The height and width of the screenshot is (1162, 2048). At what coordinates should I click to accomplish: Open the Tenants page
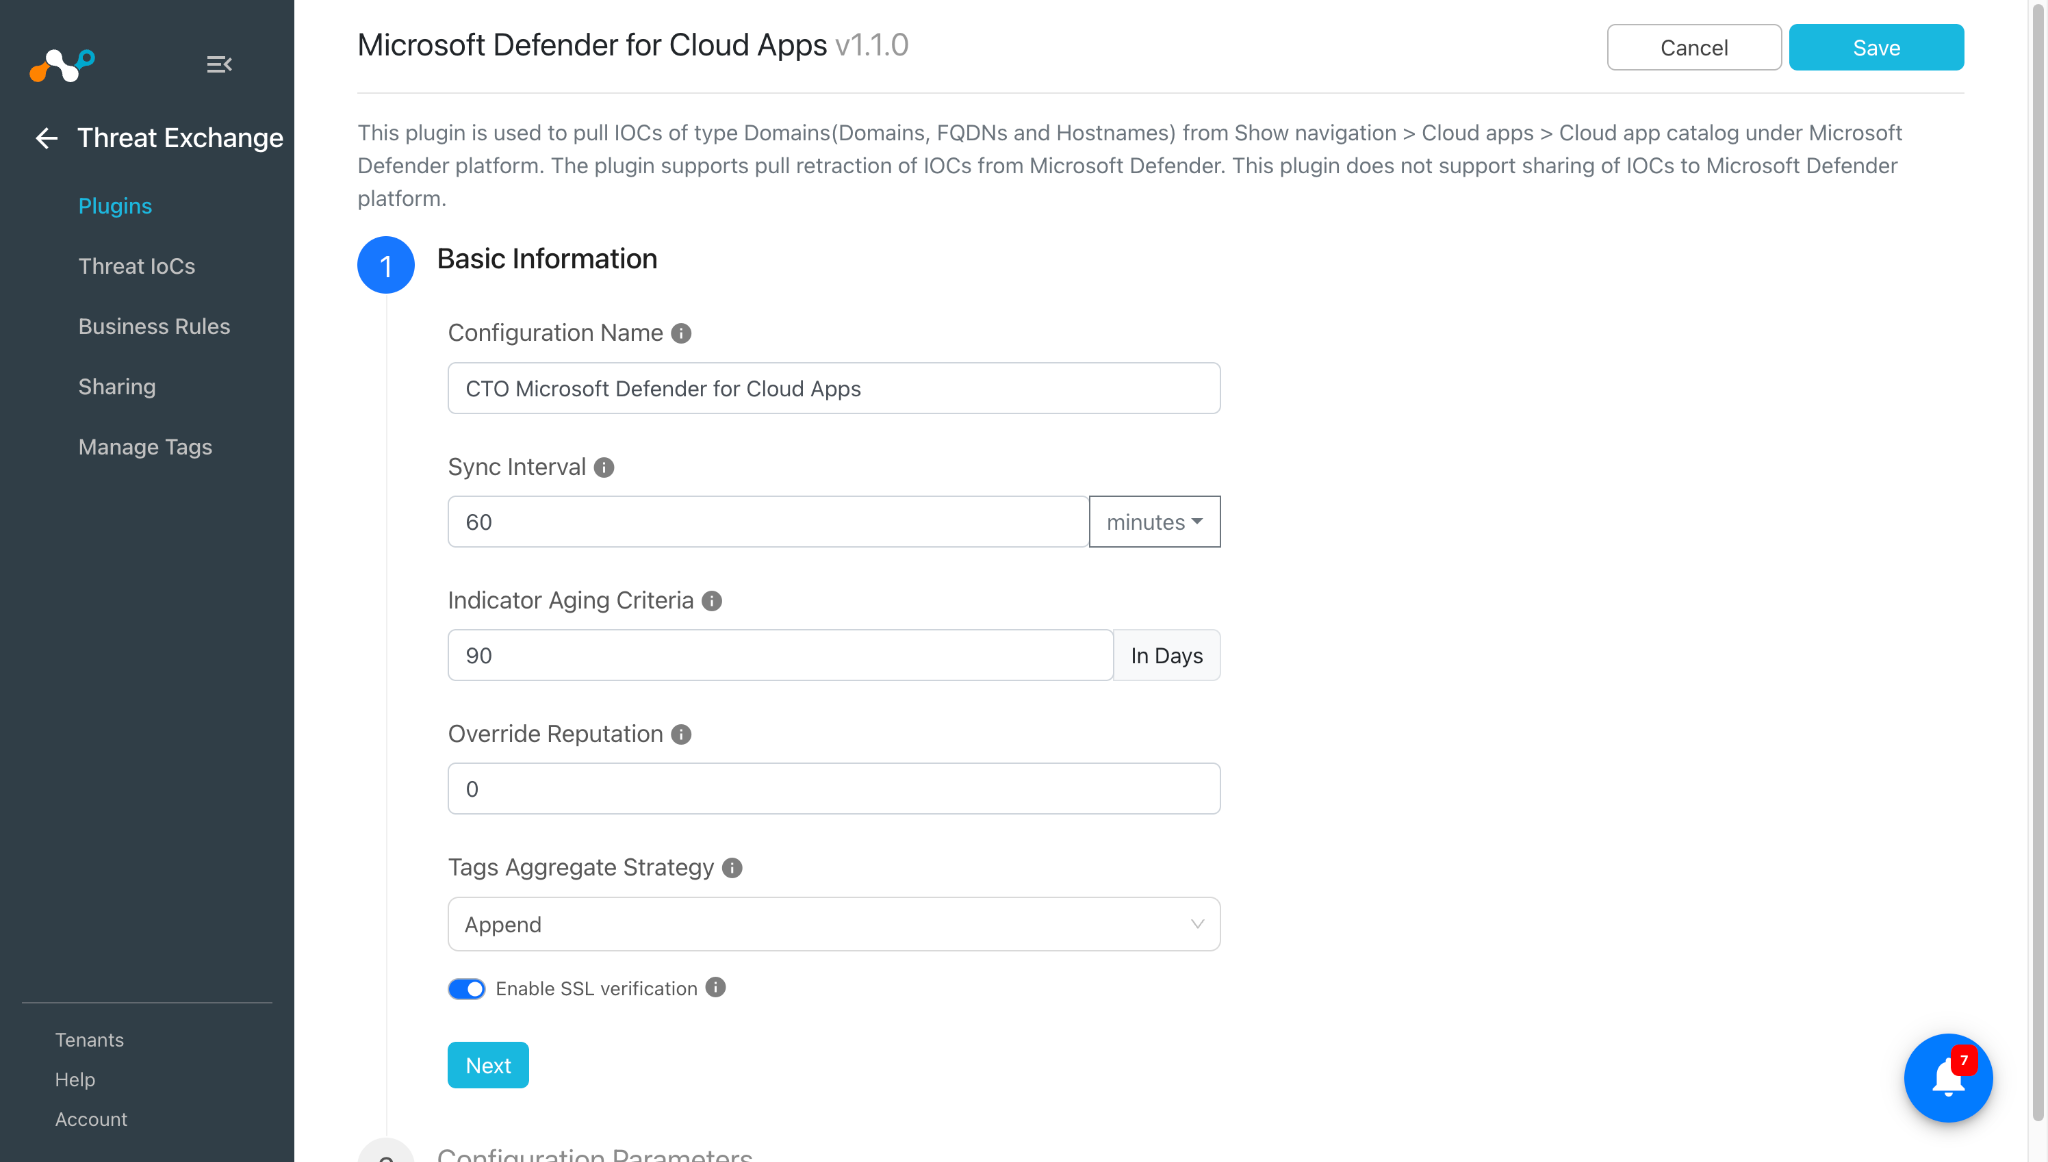coord(89,1040)
